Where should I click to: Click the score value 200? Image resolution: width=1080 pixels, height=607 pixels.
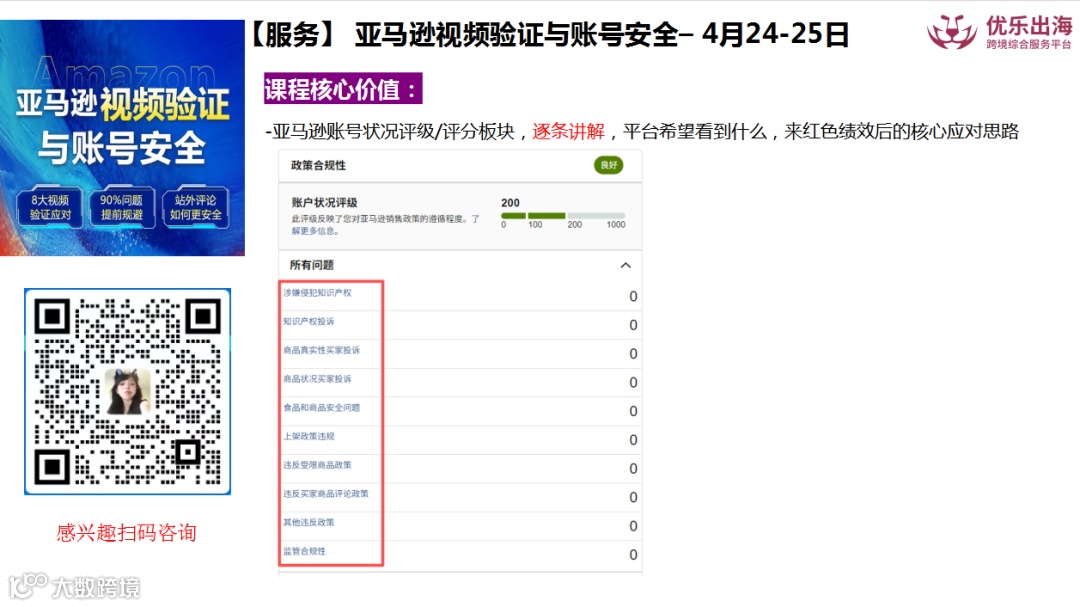pyautogui.click(x=510, y=203)
